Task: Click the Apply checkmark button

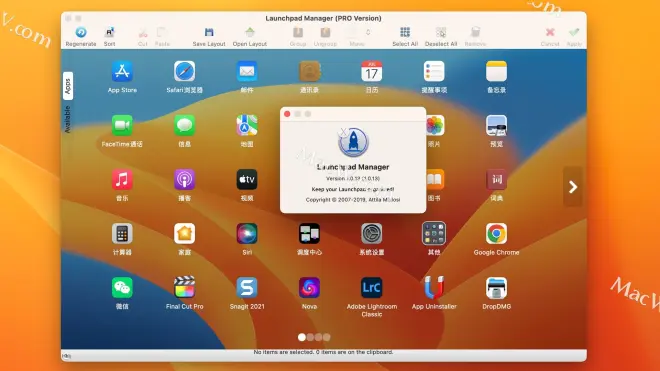Action: point(574,32)
